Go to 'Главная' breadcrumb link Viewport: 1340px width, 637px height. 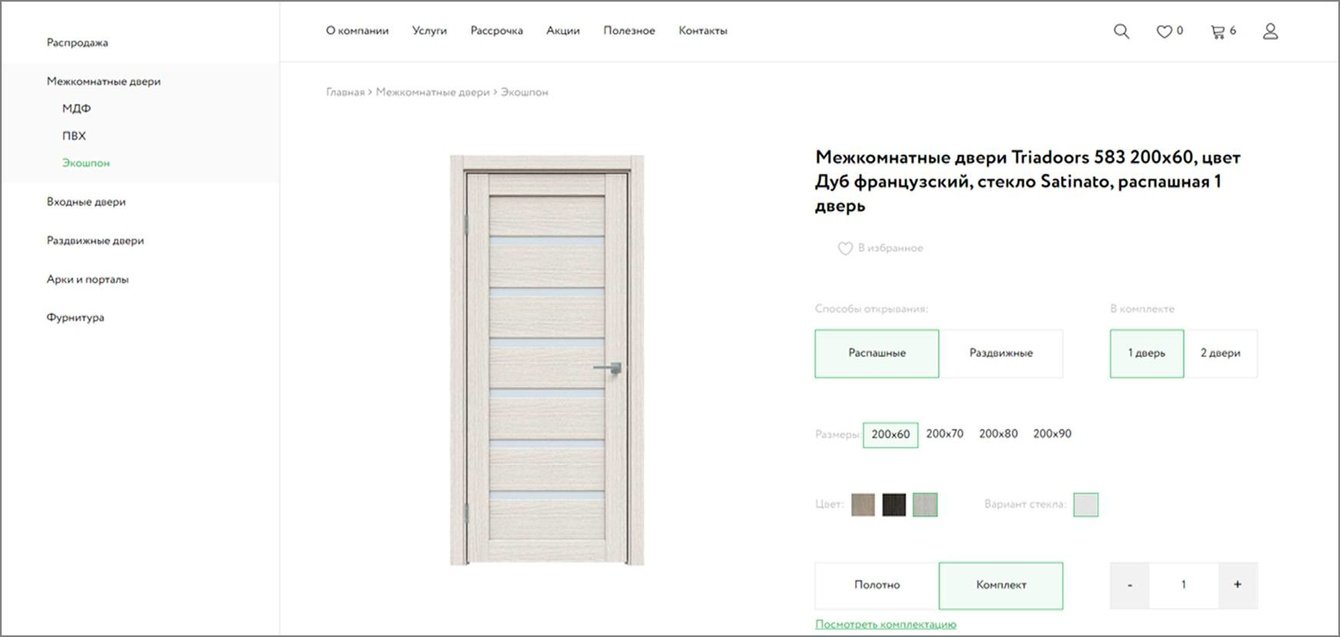(x=345, y=92)
